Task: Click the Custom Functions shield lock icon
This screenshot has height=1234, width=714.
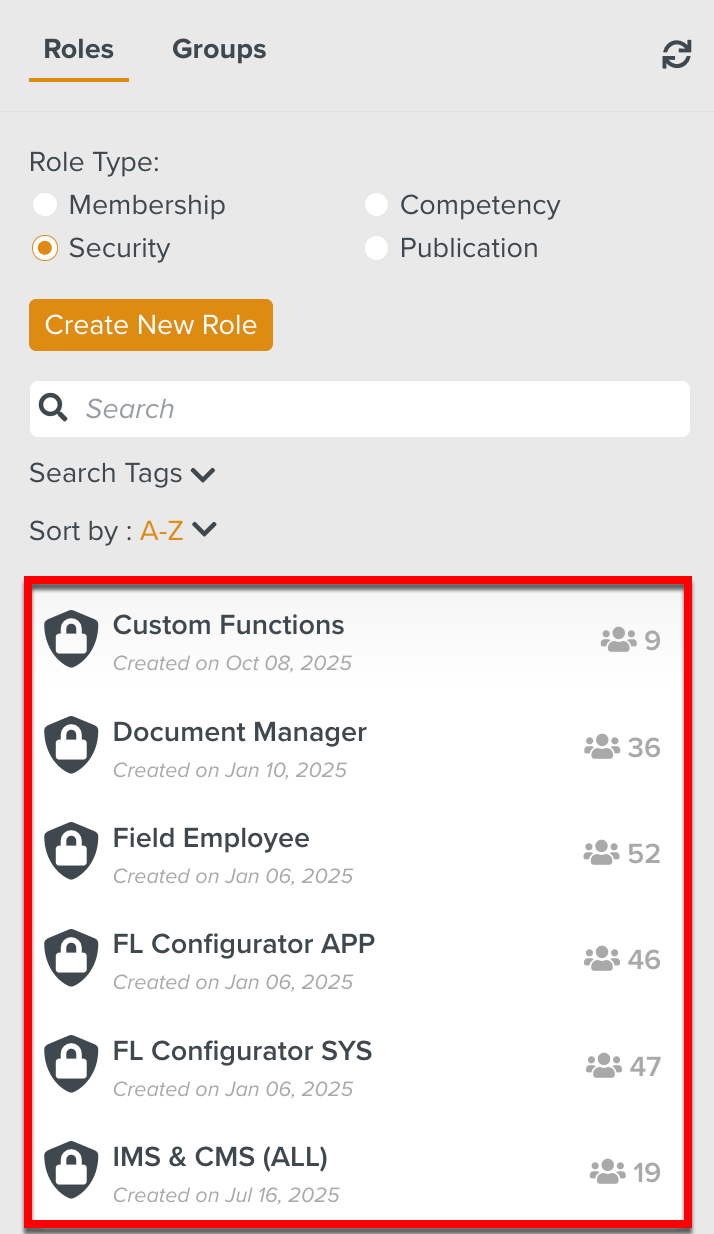Action: (72, 639)
